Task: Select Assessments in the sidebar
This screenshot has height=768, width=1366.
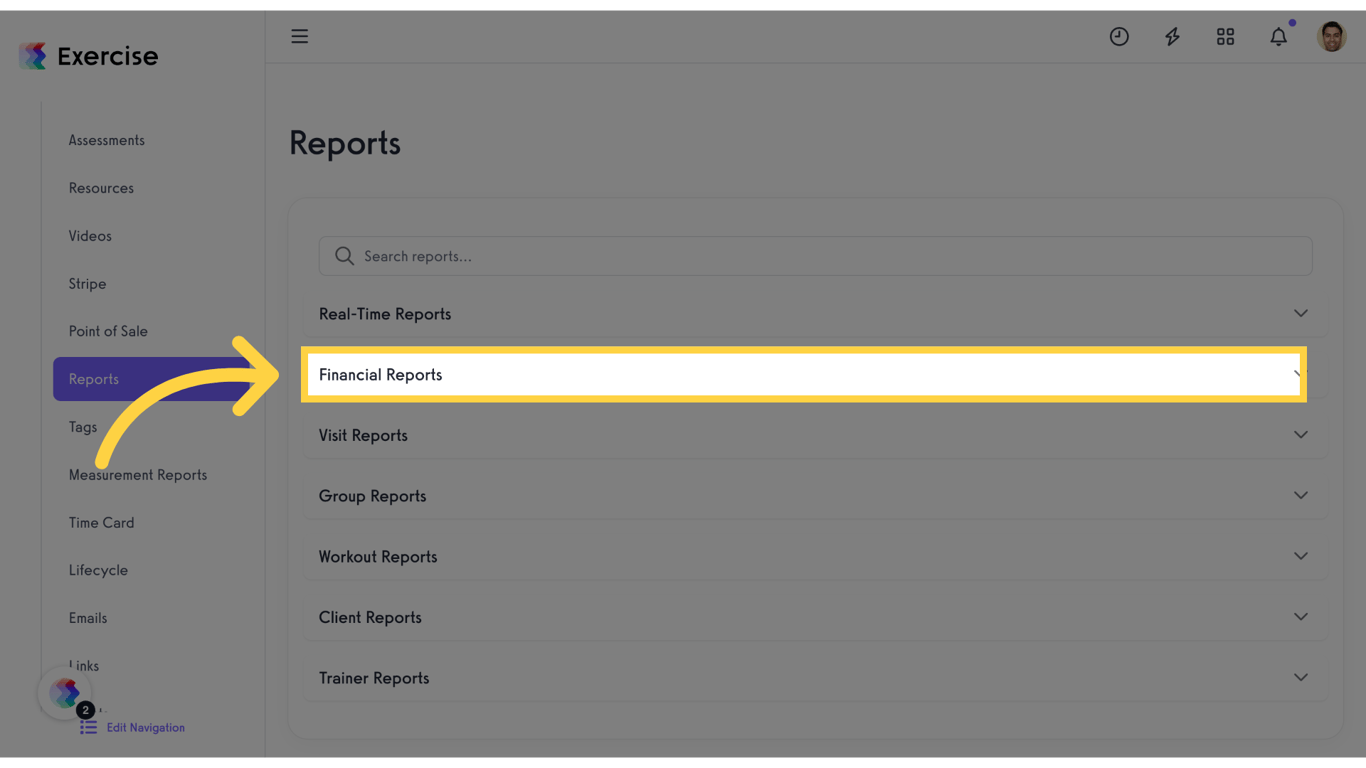Action: click(x=106, y=140)
